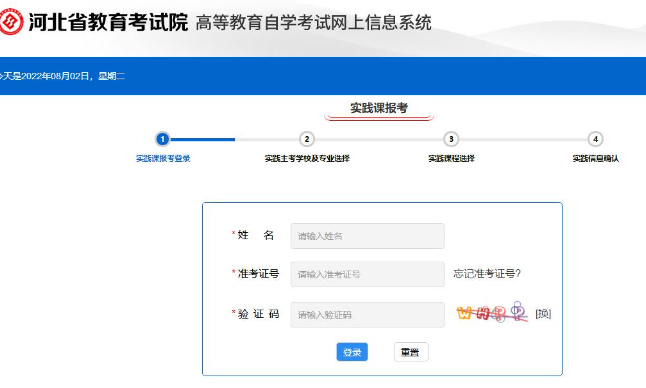Image resolution: width=646 pixels, height=388 pixels.
Task: Click the 验证码 captcha input field
Action: pos(367,315)
